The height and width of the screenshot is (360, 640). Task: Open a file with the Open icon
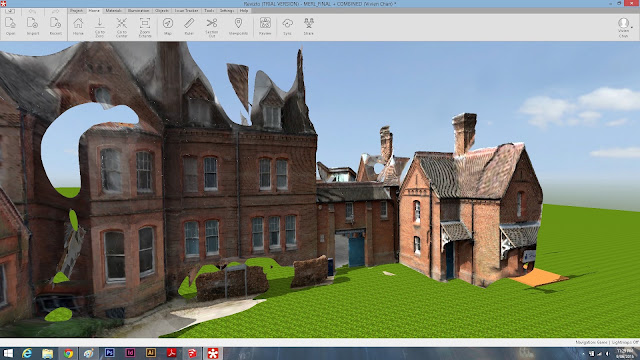11,27
